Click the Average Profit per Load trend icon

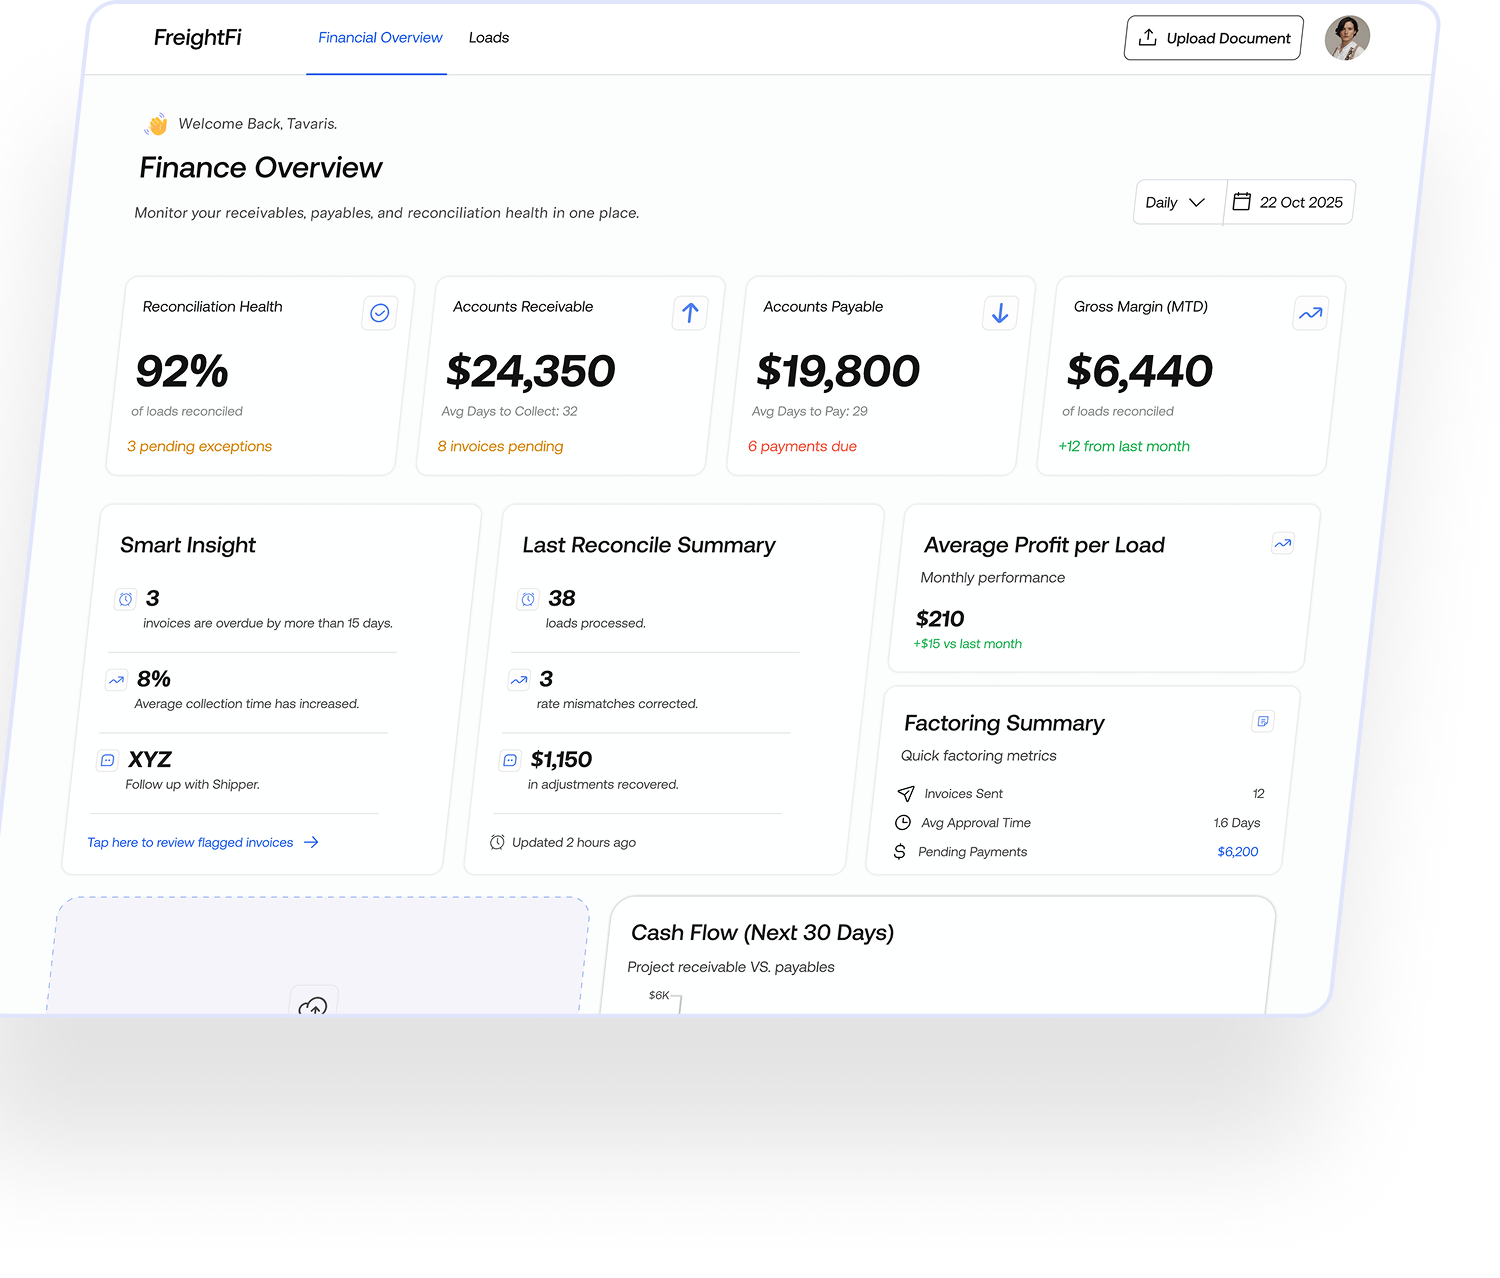tap(1283, 543)
